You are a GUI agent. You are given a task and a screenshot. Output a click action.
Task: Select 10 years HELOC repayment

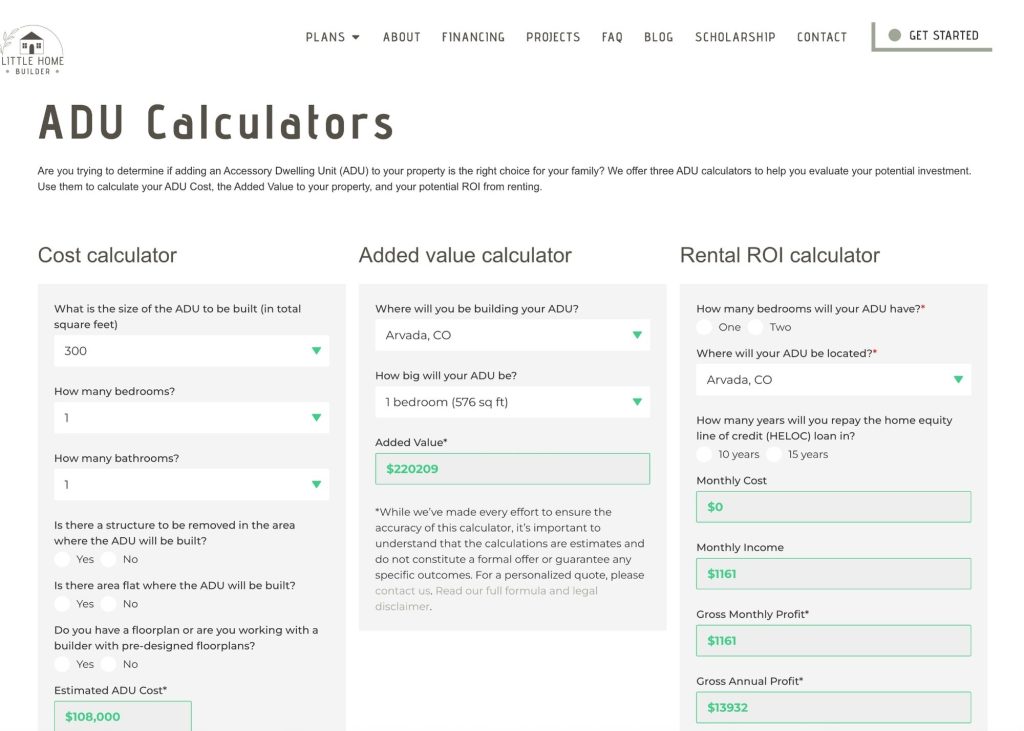coord(705,454)
